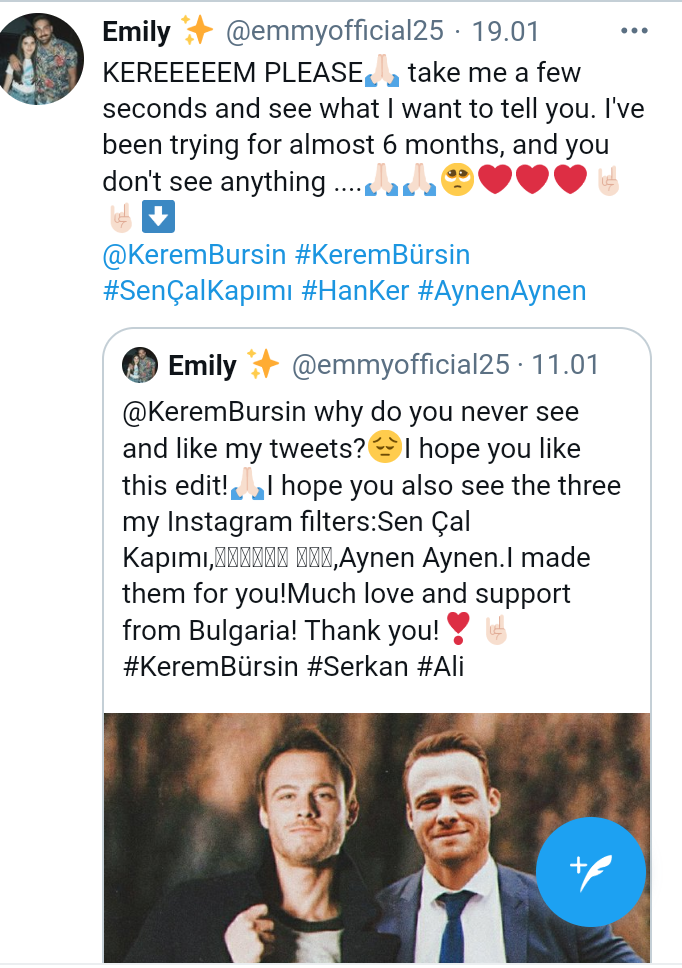Viewport: 682px width, 968px height.
Task: Open the #HanKer hashtag
Action: pyautogui.click(x=354, y=291)
